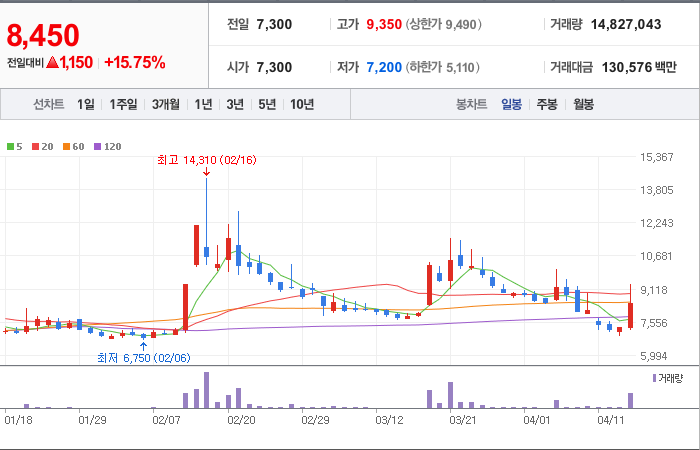
Task: Select the 1일 line chart period
Action: [x=86, y=104]
